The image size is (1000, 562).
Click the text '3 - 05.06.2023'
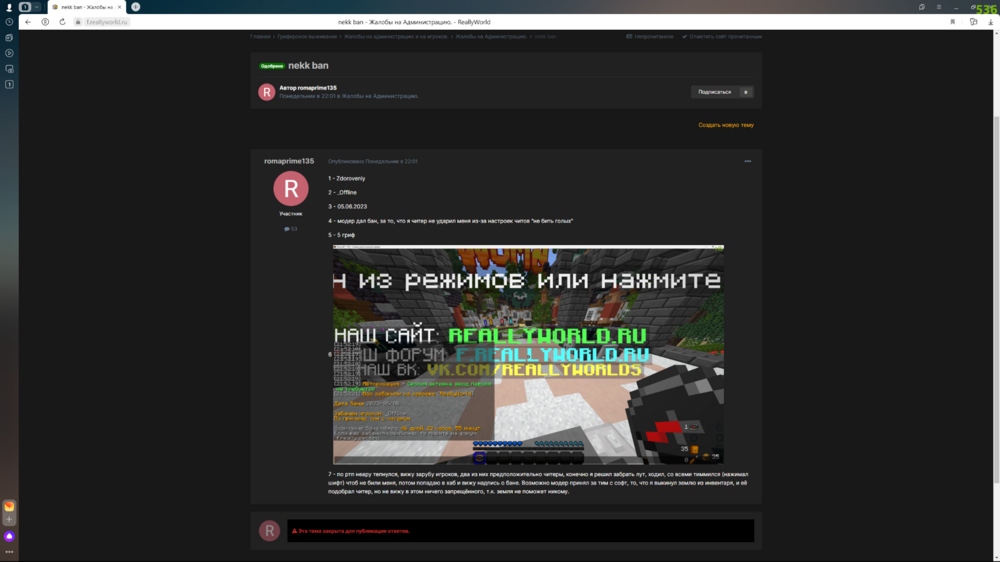tap(348, 207)
